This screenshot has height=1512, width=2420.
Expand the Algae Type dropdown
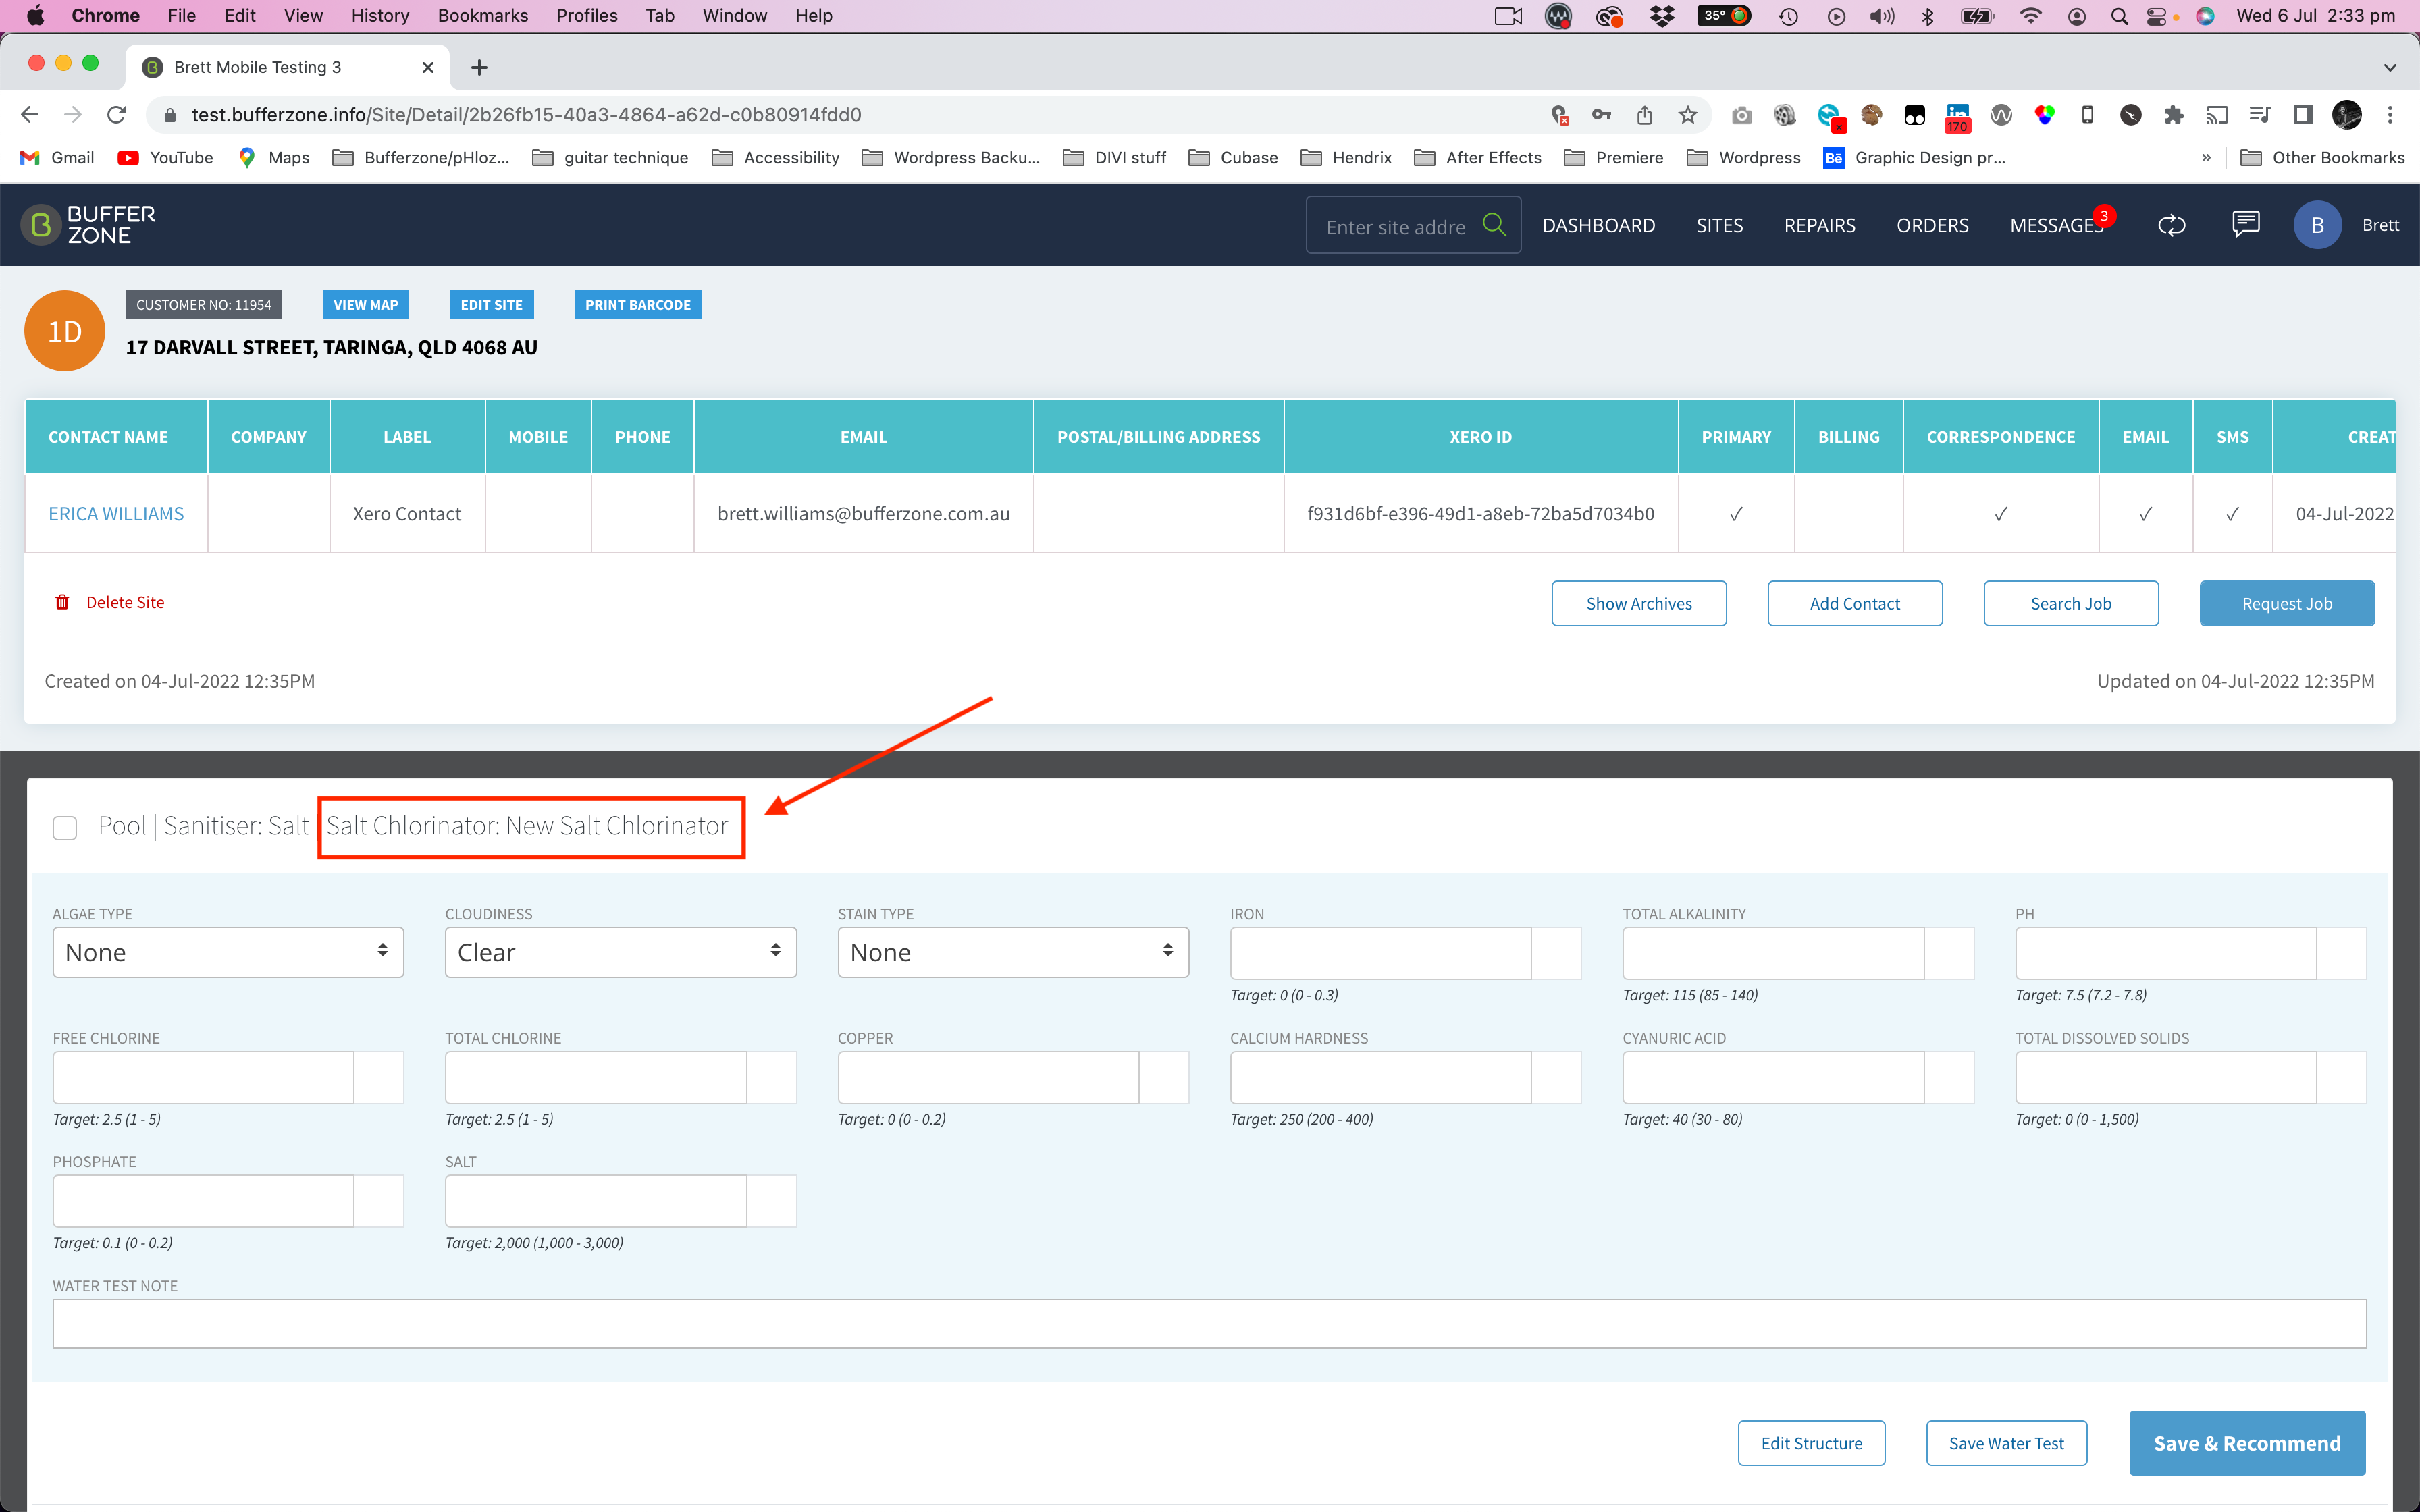[228, 952]
